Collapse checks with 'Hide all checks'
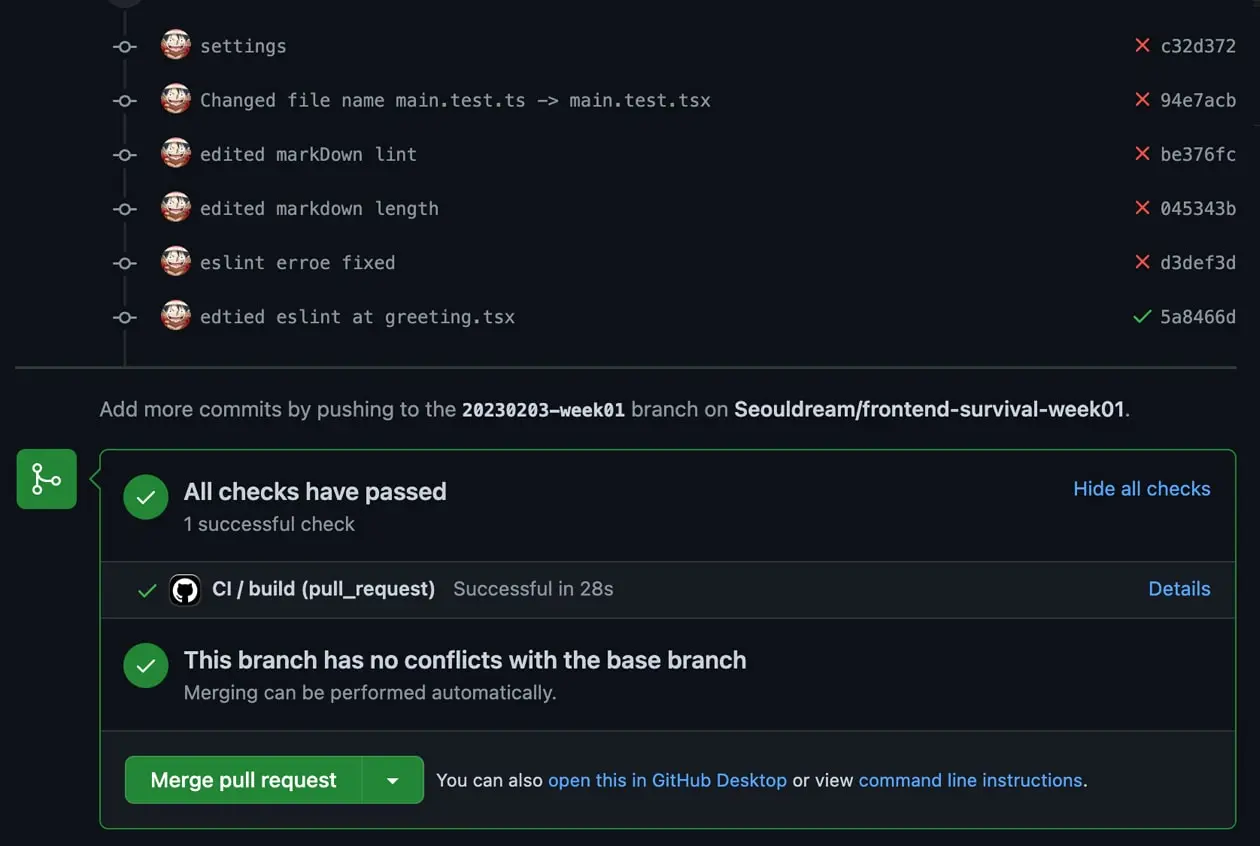Screen dimensions: 1260x846 tap(1142, 489)
